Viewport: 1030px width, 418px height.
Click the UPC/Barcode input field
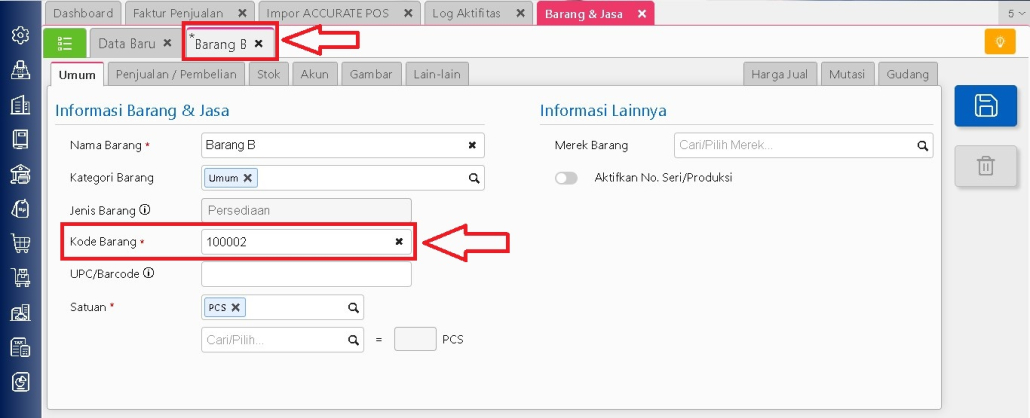pyautogui.click(x=306, y=274)
